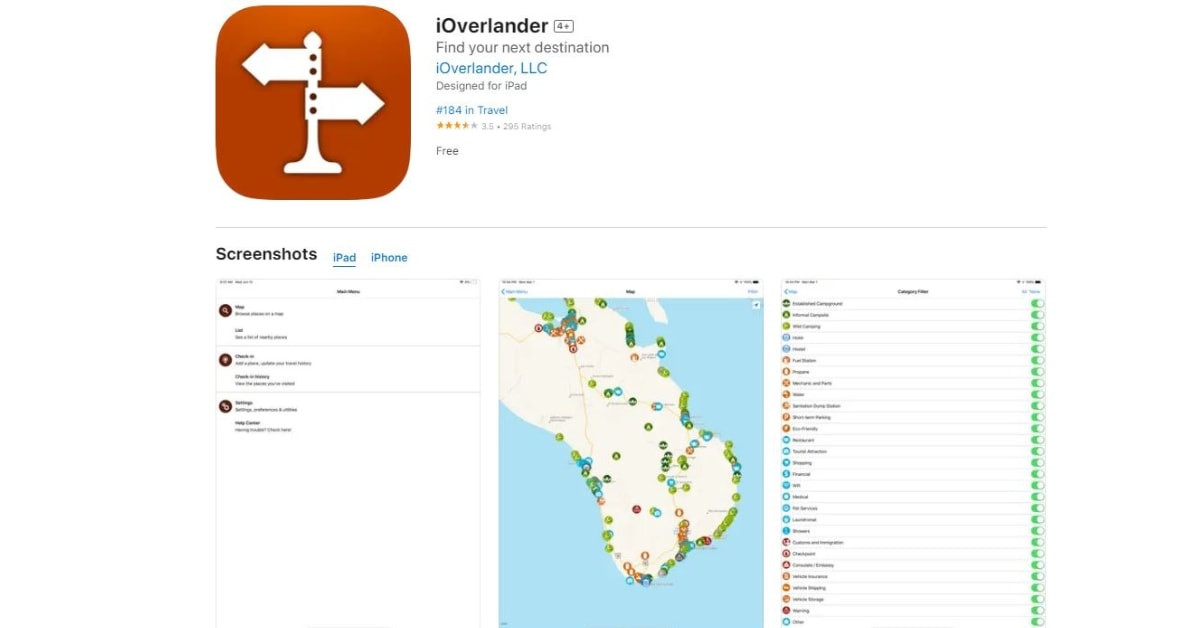
Task: Click the Eco-Friendly category icon
Action: [x=786, y=429]
